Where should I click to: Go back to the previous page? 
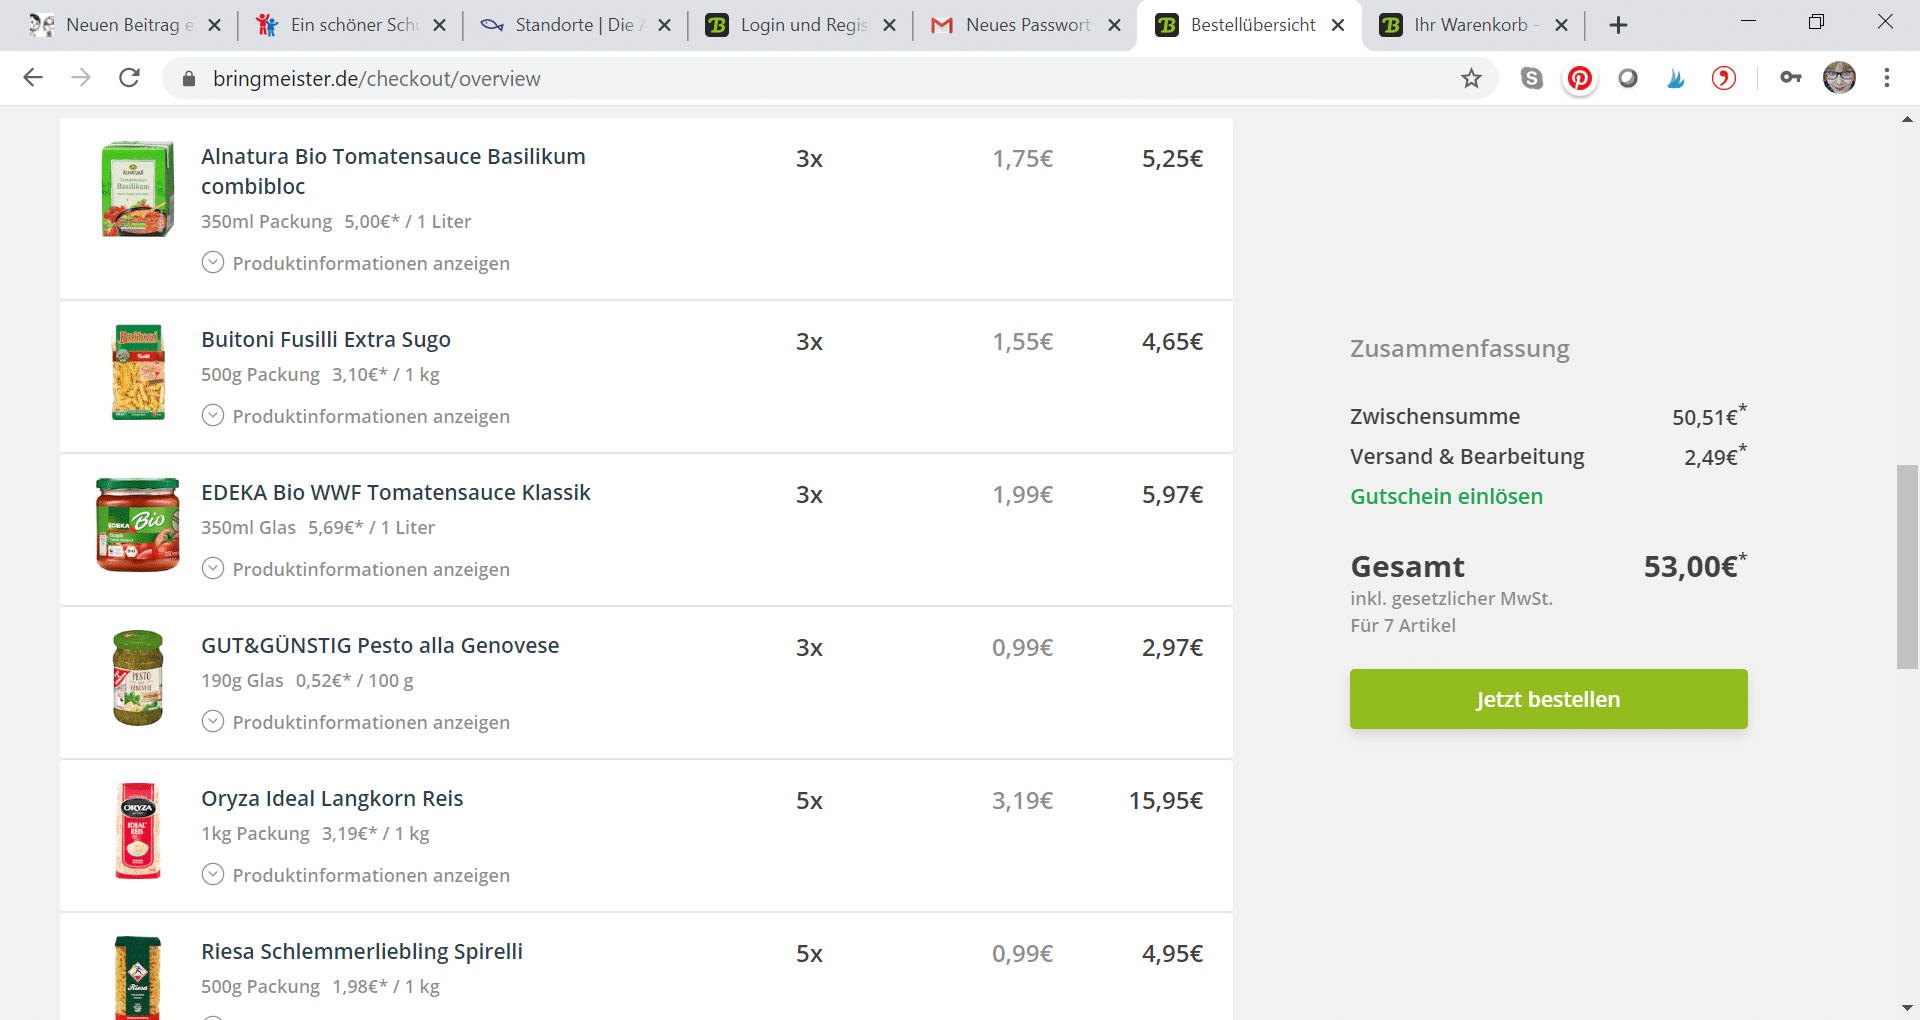pos(33,78)
